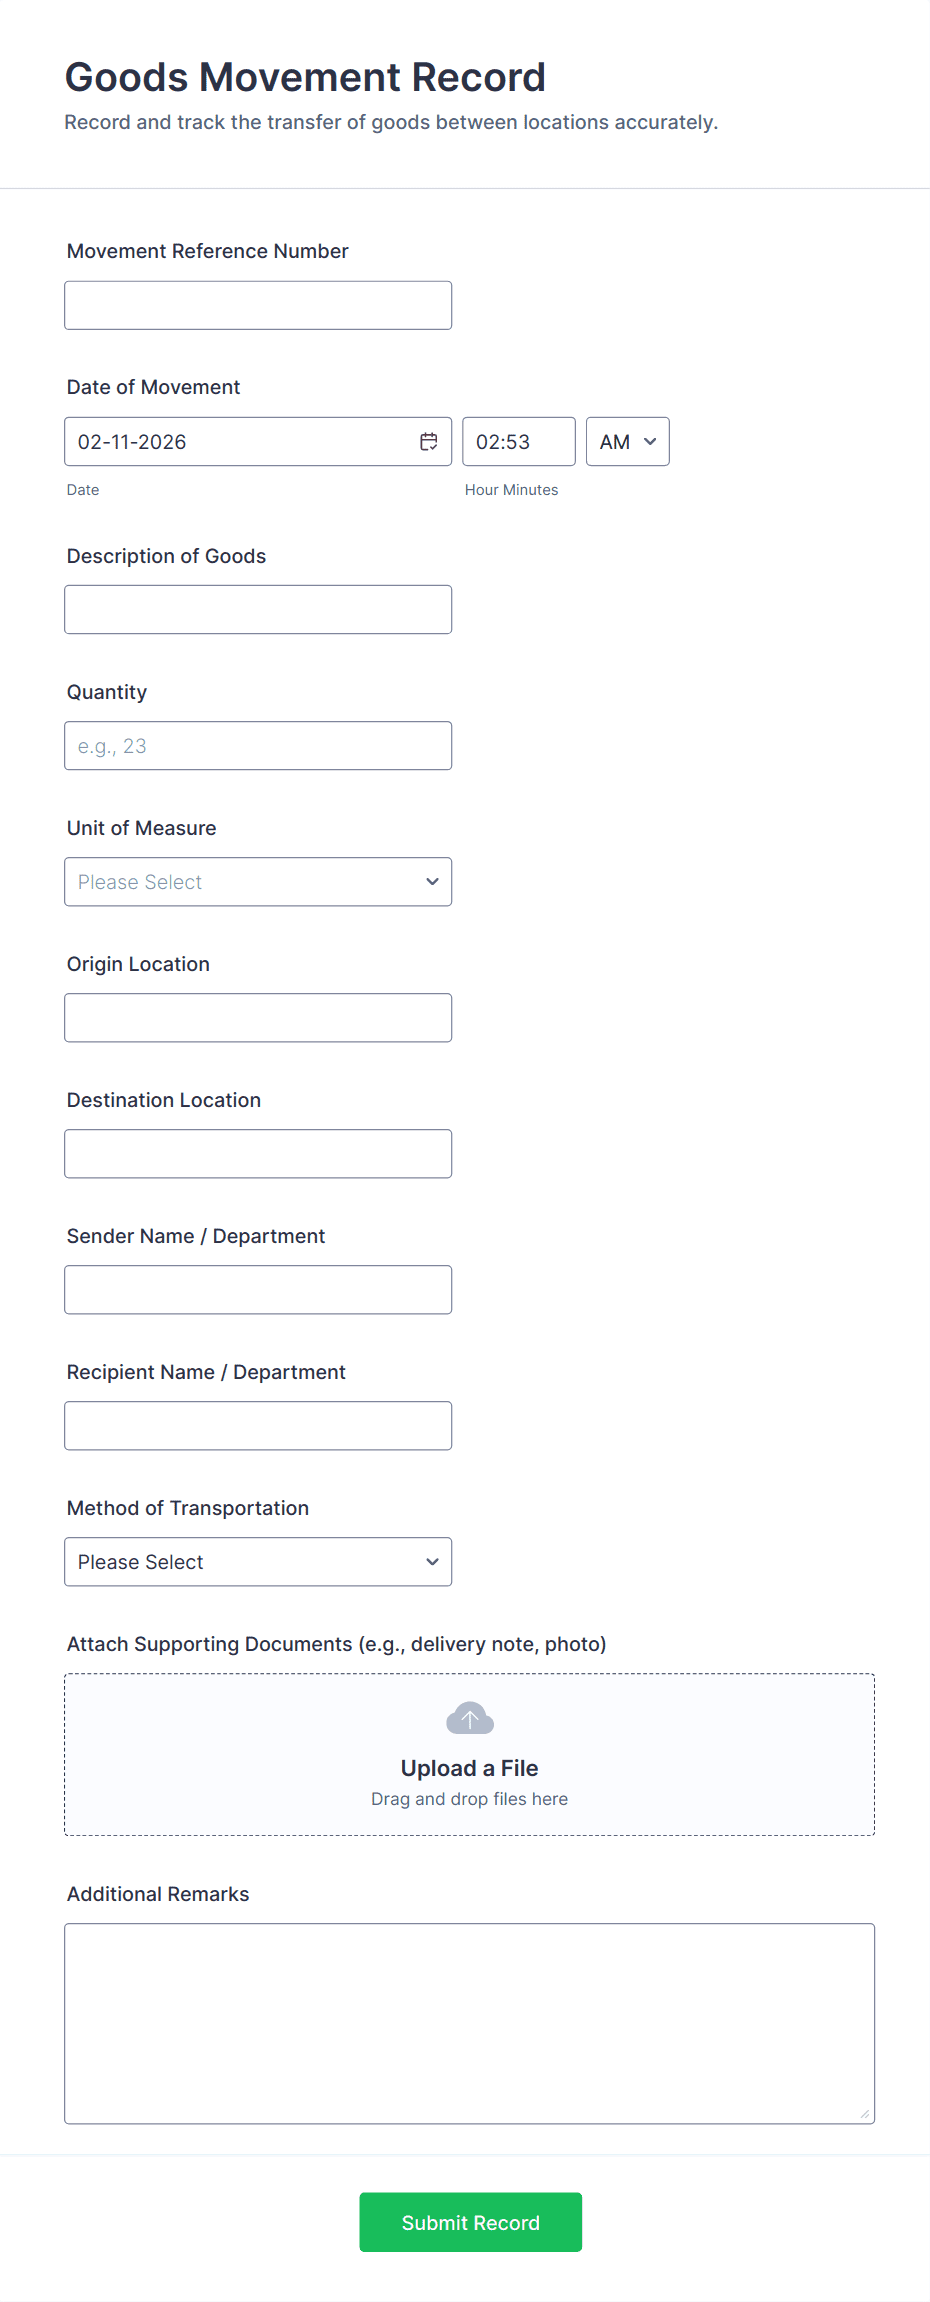Focus the Movement Reference Number field
Image resolution: width=930 pixels, height=2302 pixels.
[257, 306]
